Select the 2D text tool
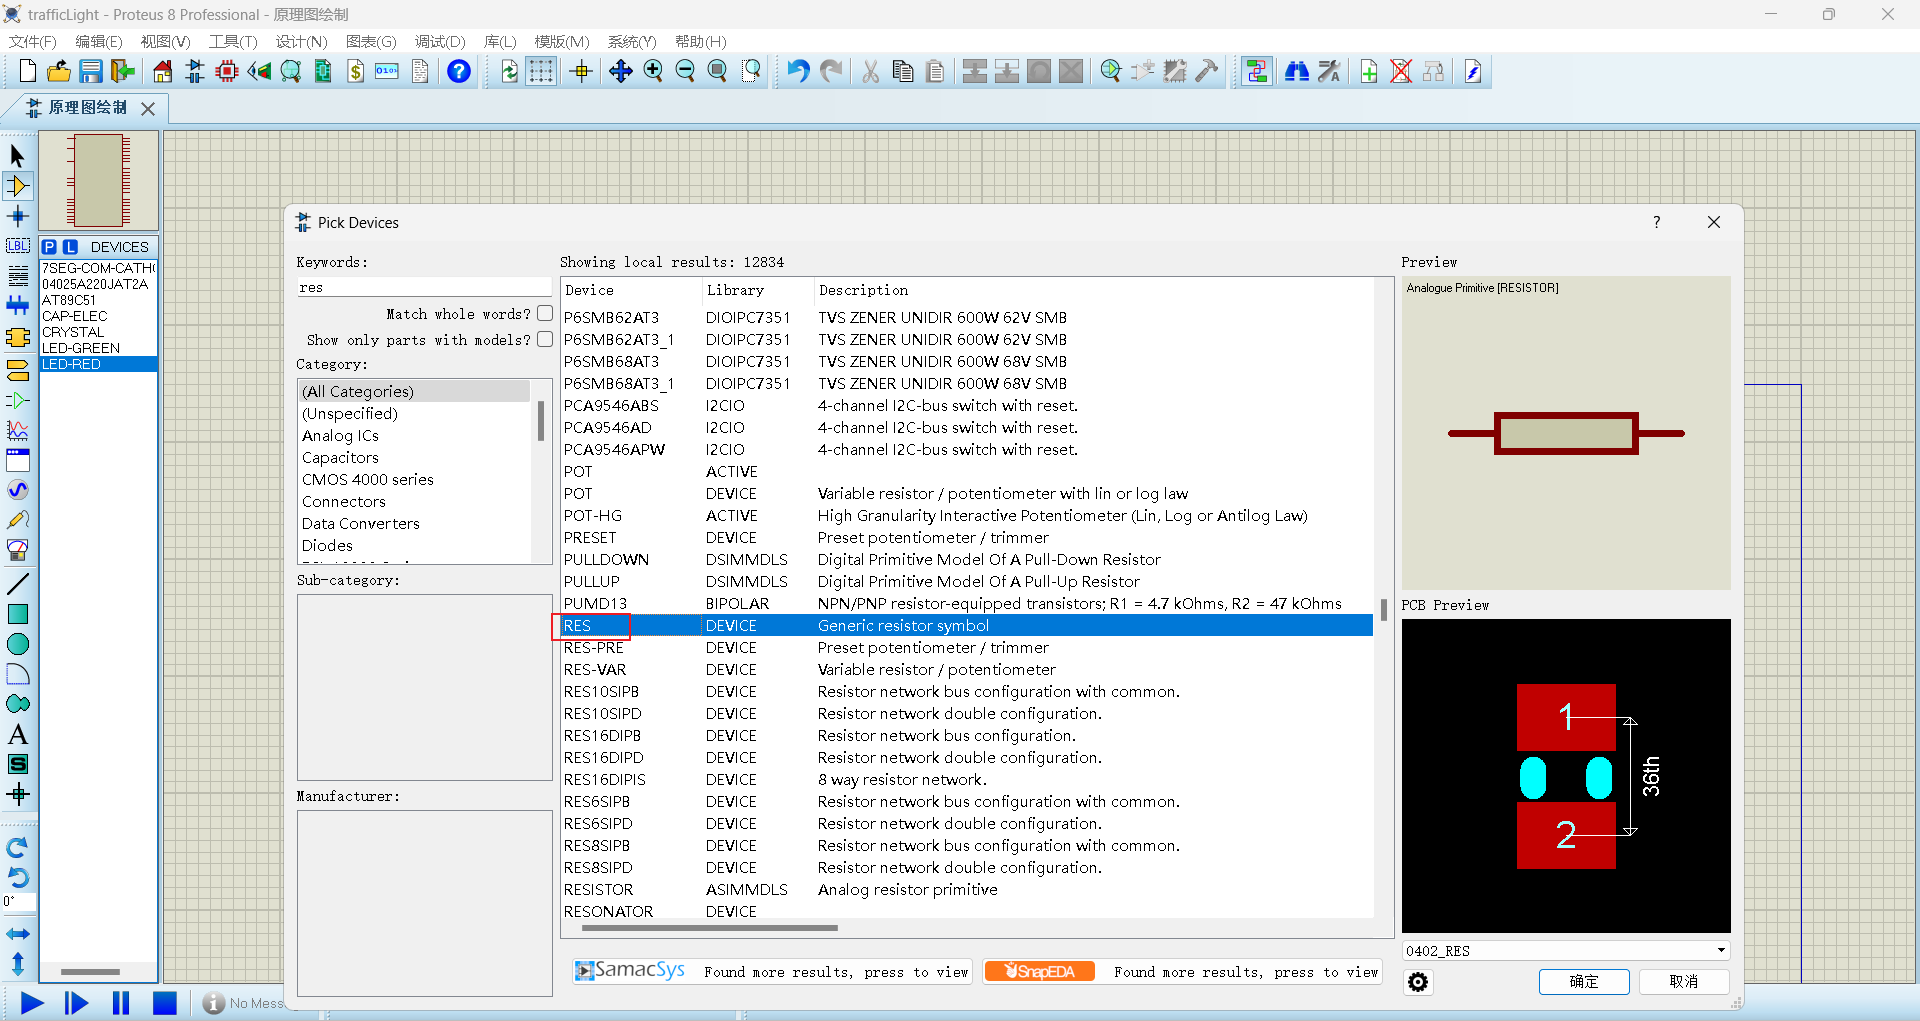Image resolution: width=1920 pixels, height=1021 pixels. (x=17, y=734)
